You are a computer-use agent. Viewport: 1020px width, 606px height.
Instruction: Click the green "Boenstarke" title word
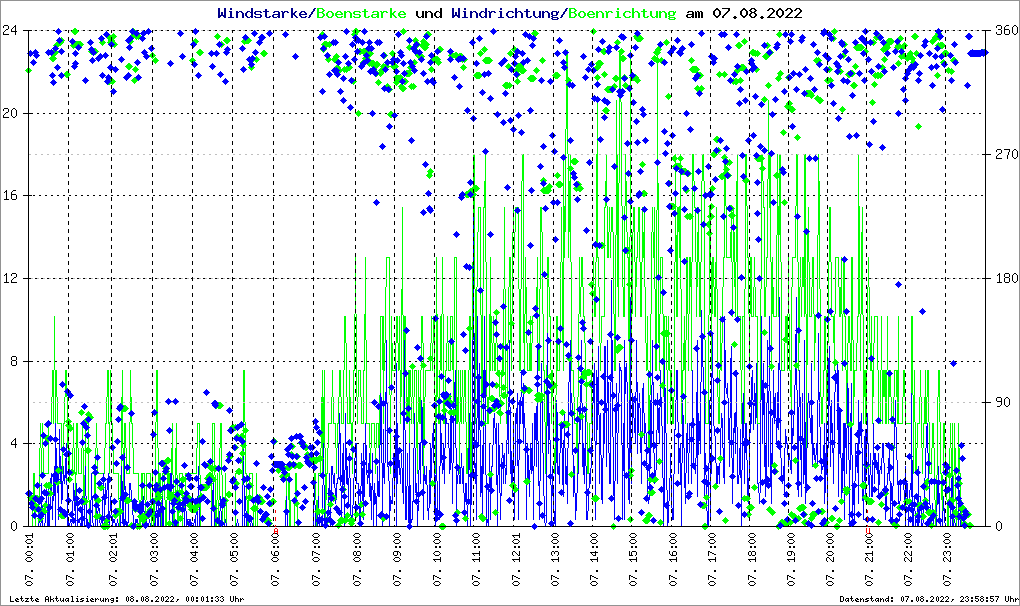coord(361,13)
